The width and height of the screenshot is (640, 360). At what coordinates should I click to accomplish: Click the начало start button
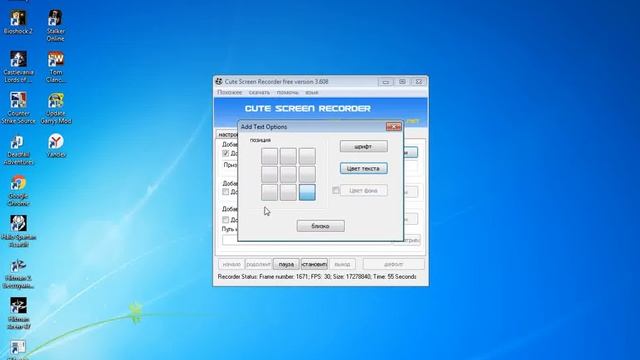pyautogui.click(x=231, y=264)
